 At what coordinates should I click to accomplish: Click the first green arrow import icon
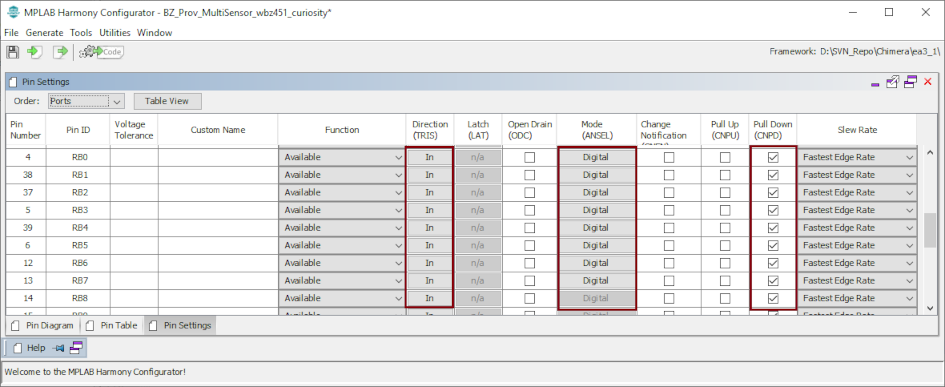coord(34,52)
